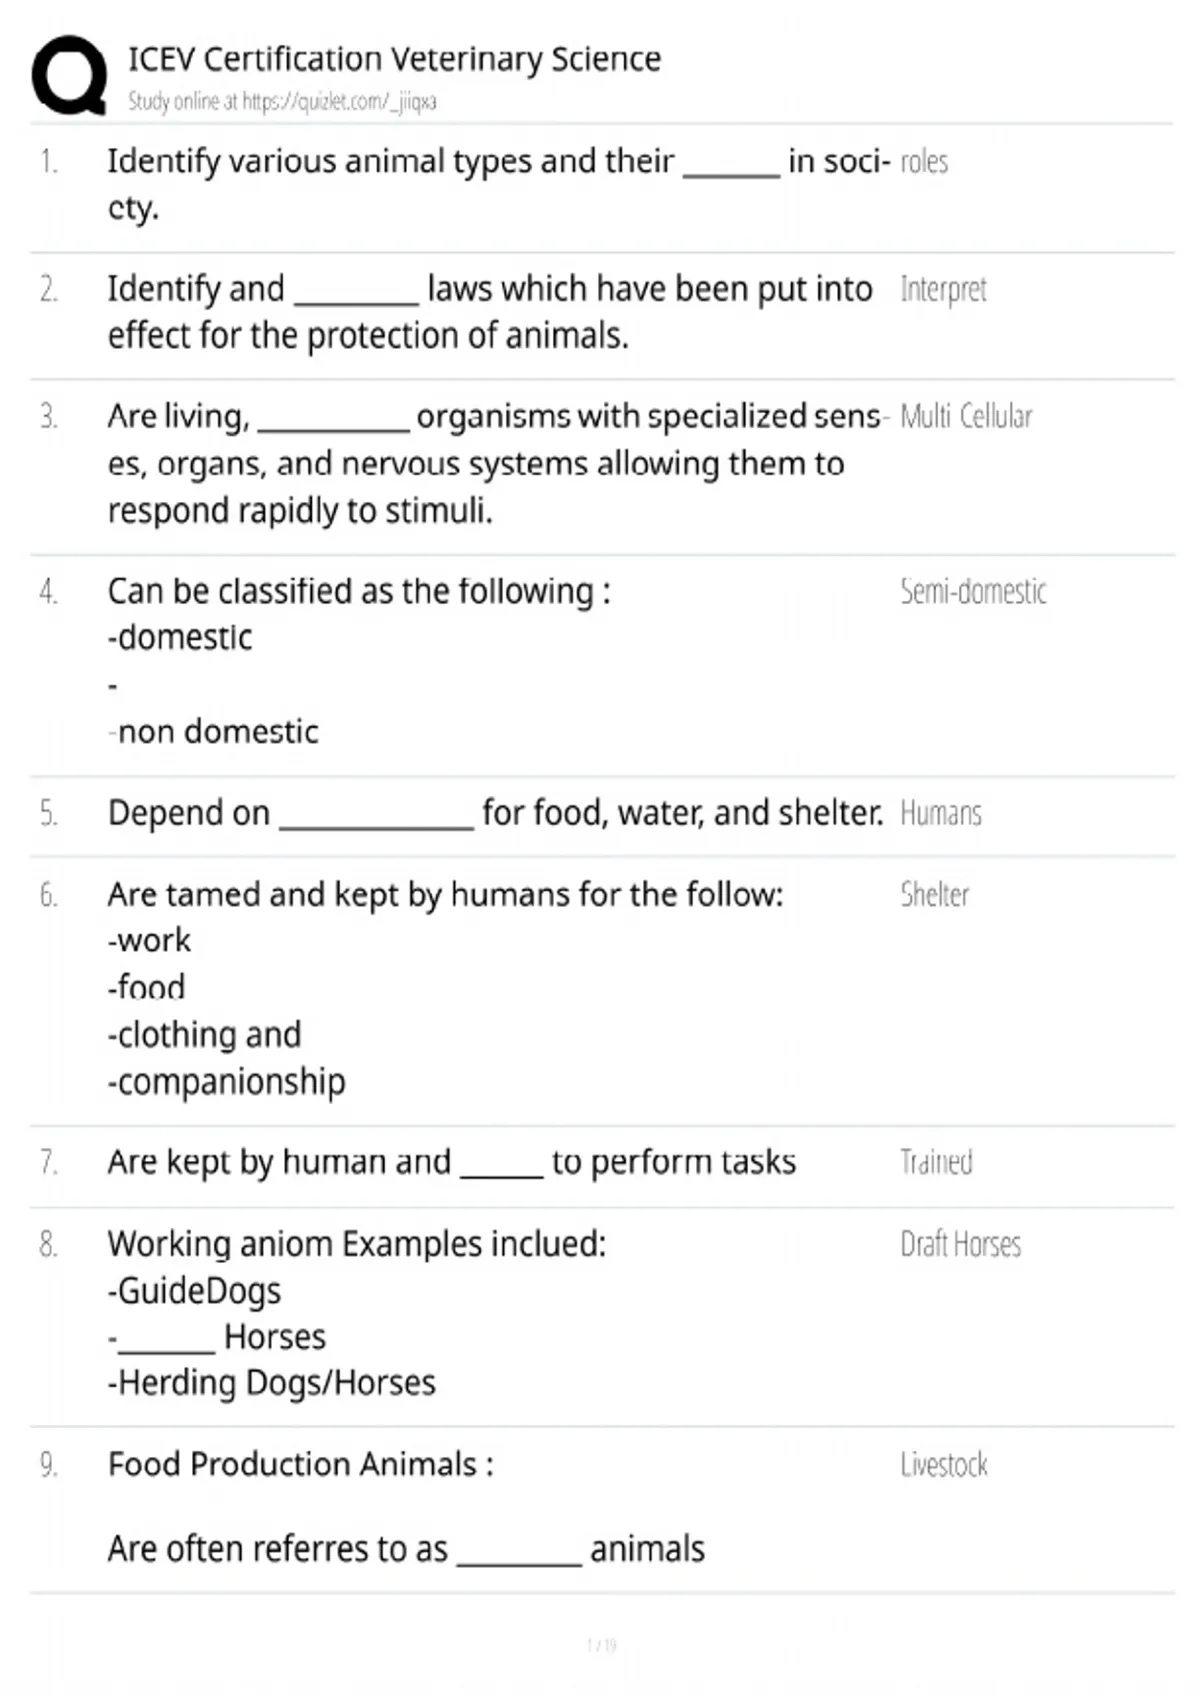Click the '-companionship' line in question 6

pyautogui.click(x=227, y=1082)
